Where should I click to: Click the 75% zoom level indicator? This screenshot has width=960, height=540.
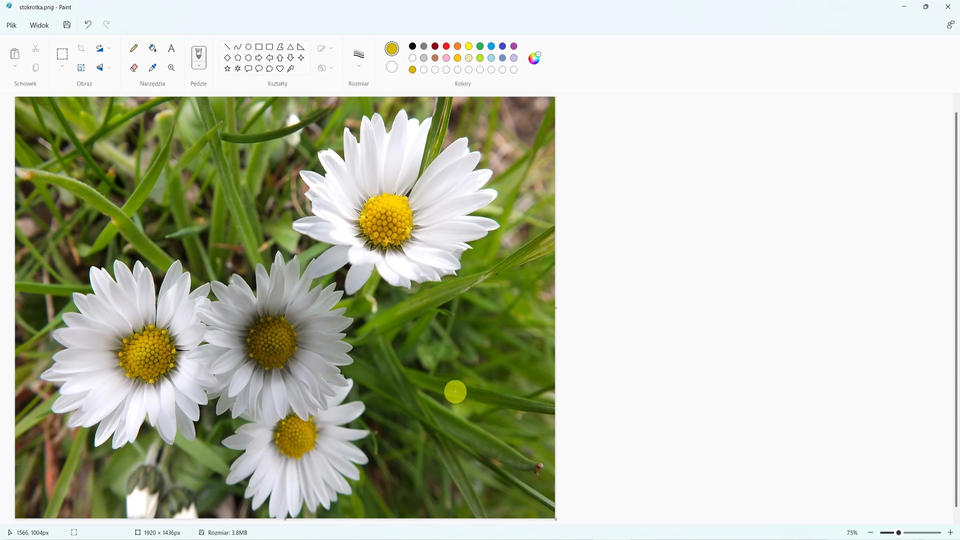852,533
